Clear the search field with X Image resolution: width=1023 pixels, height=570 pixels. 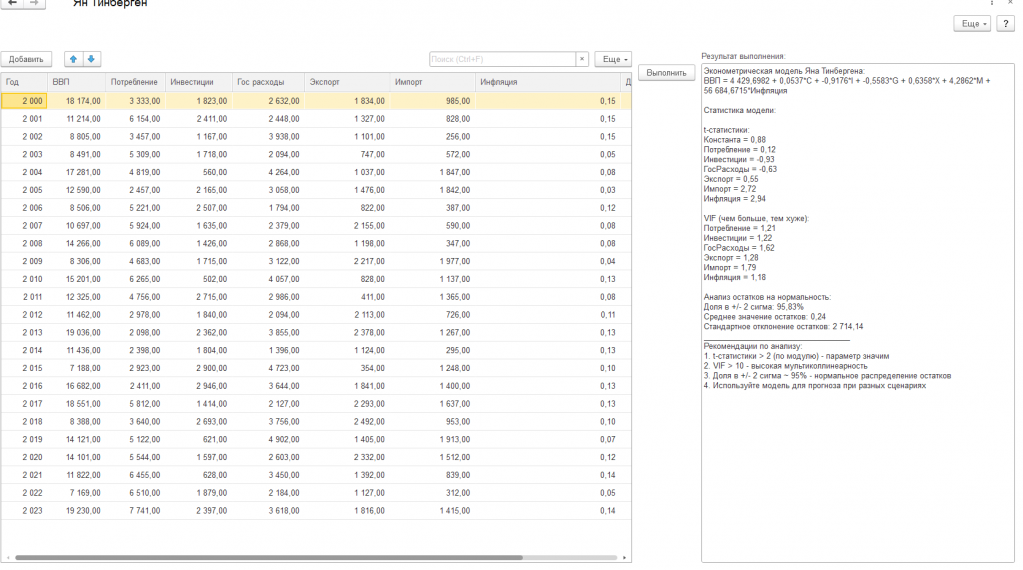(x=582, y=59)
